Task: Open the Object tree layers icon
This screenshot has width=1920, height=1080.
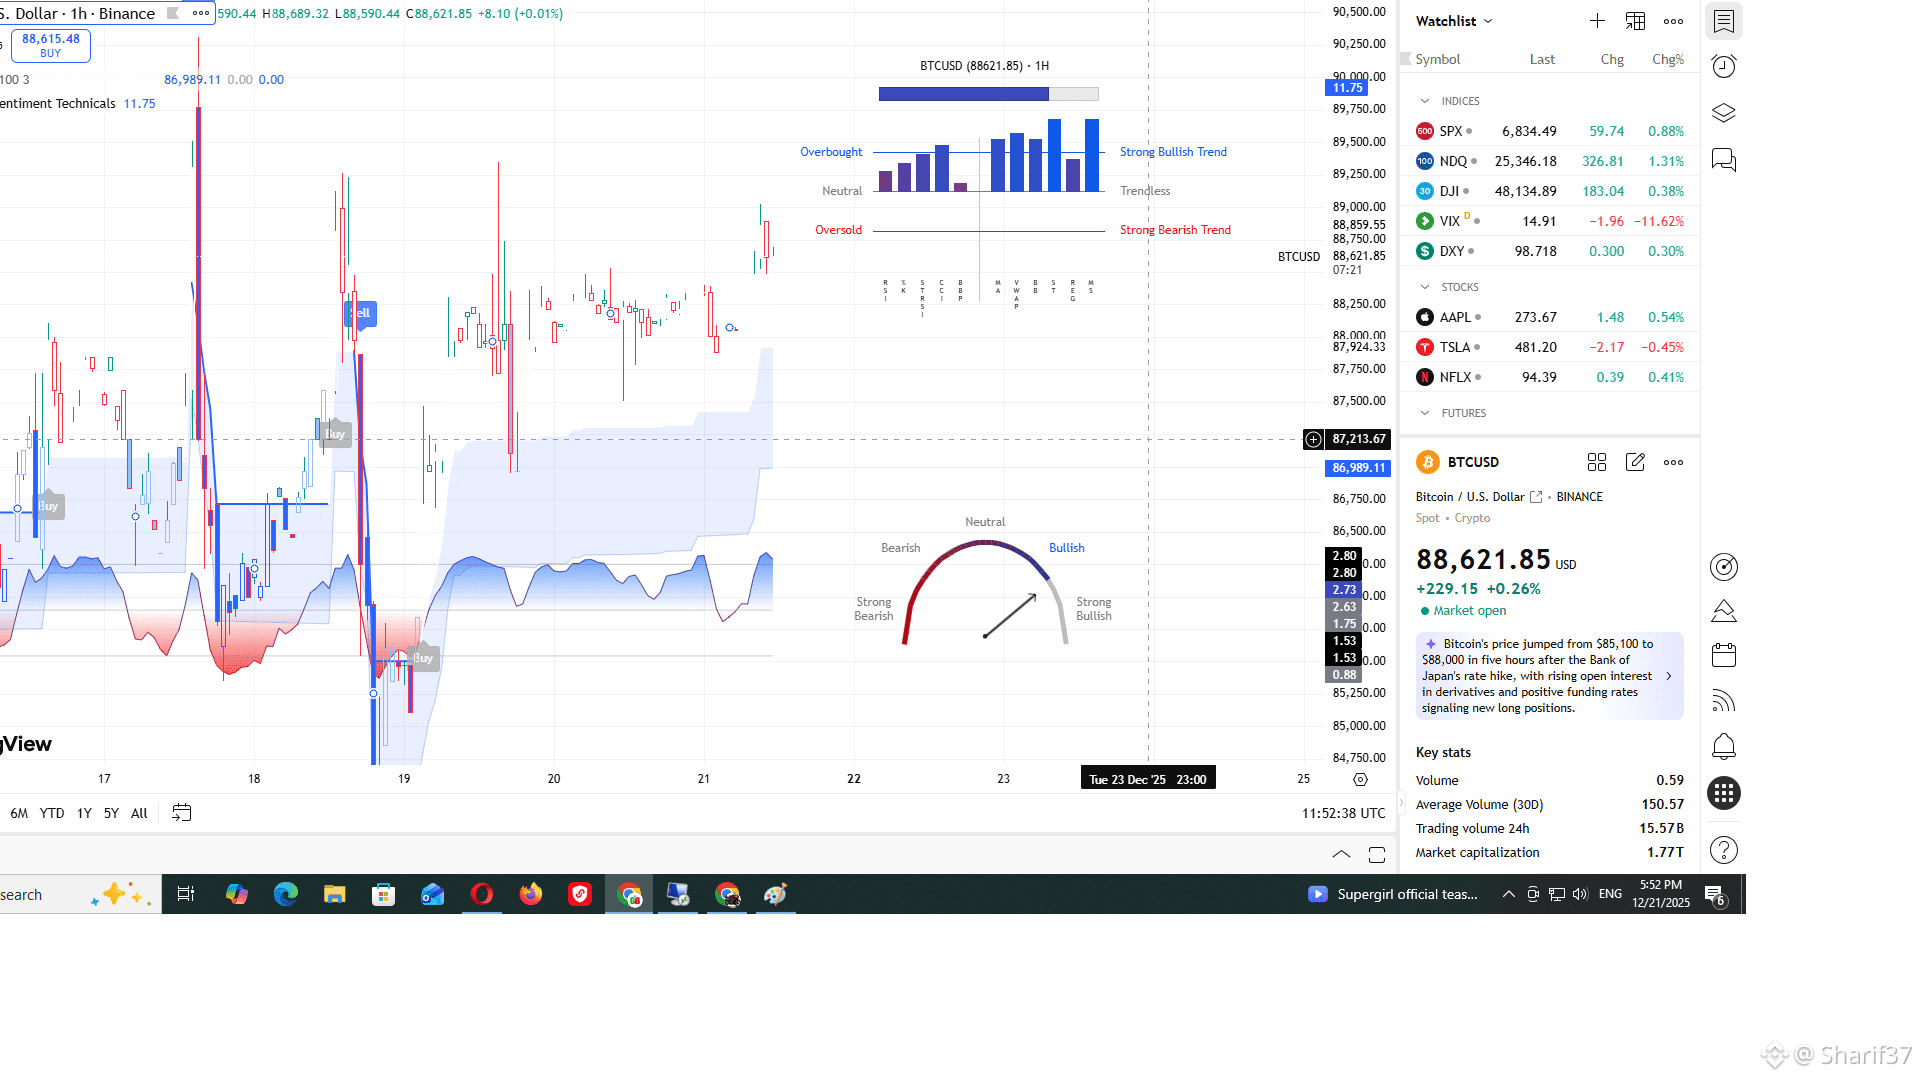Action: coord(1723,113)
